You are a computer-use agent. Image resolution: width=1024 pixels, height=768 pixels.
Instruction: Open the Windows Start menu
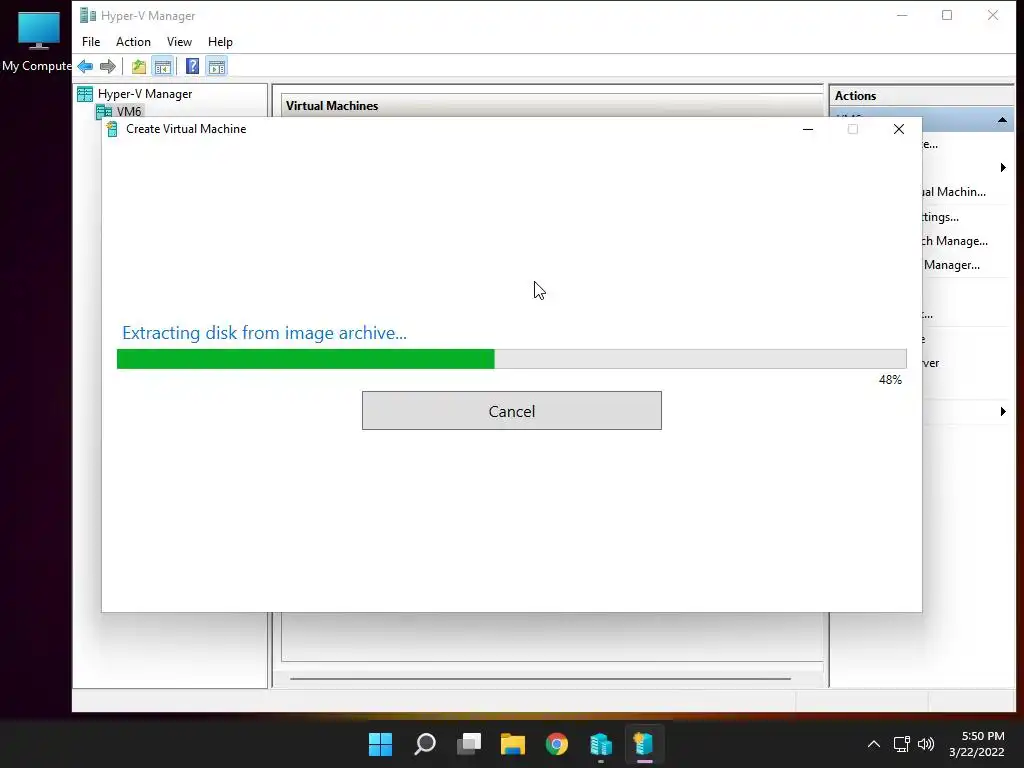380,744
